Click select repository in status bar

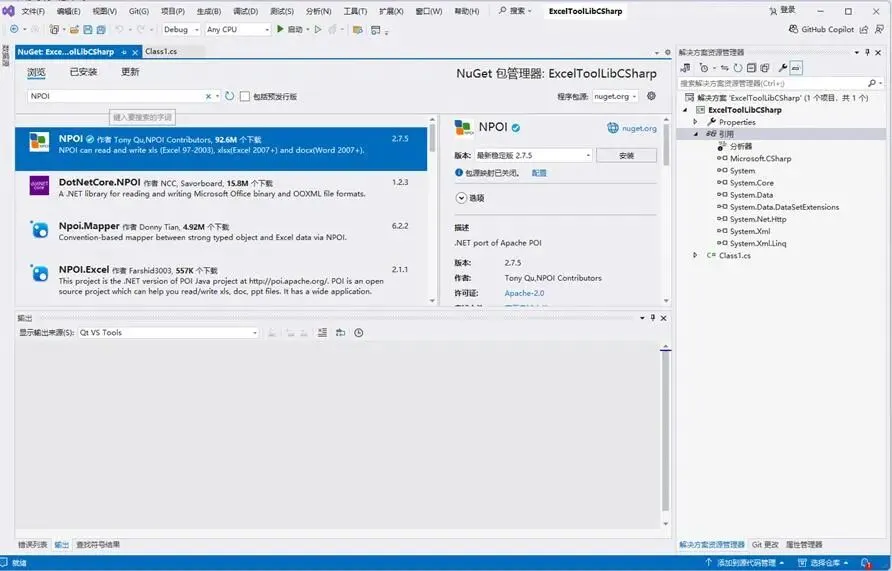click(823, 562)
